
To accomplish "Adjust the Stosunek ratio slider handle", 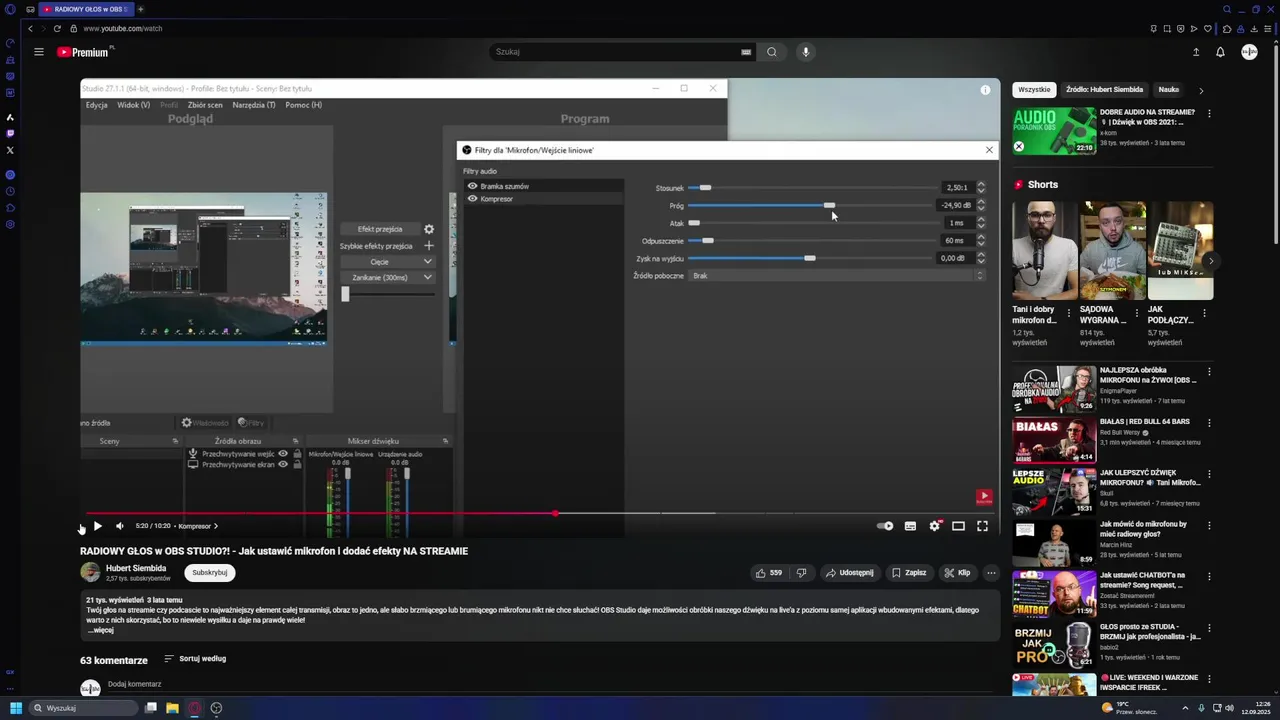I will 705,188.
